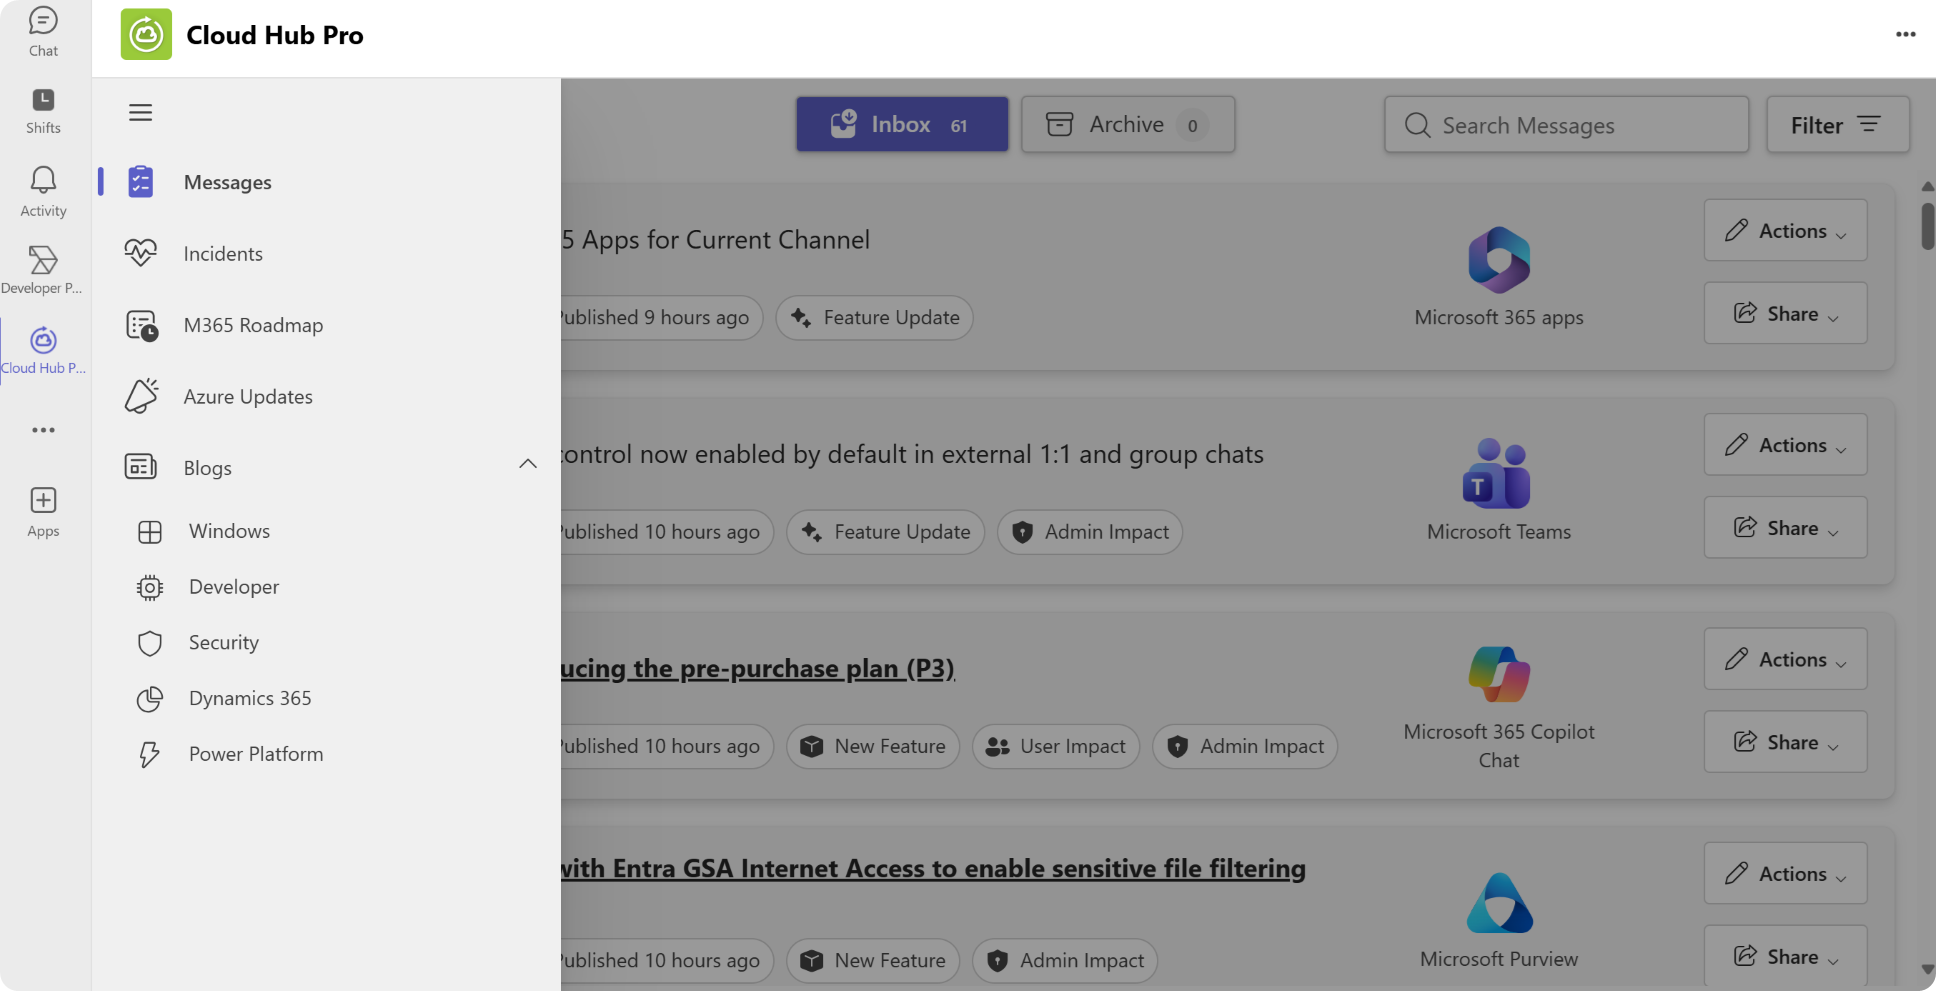Open the Azure Updates section
Screen dimensions: 1936x991
(x=248, y=397)
